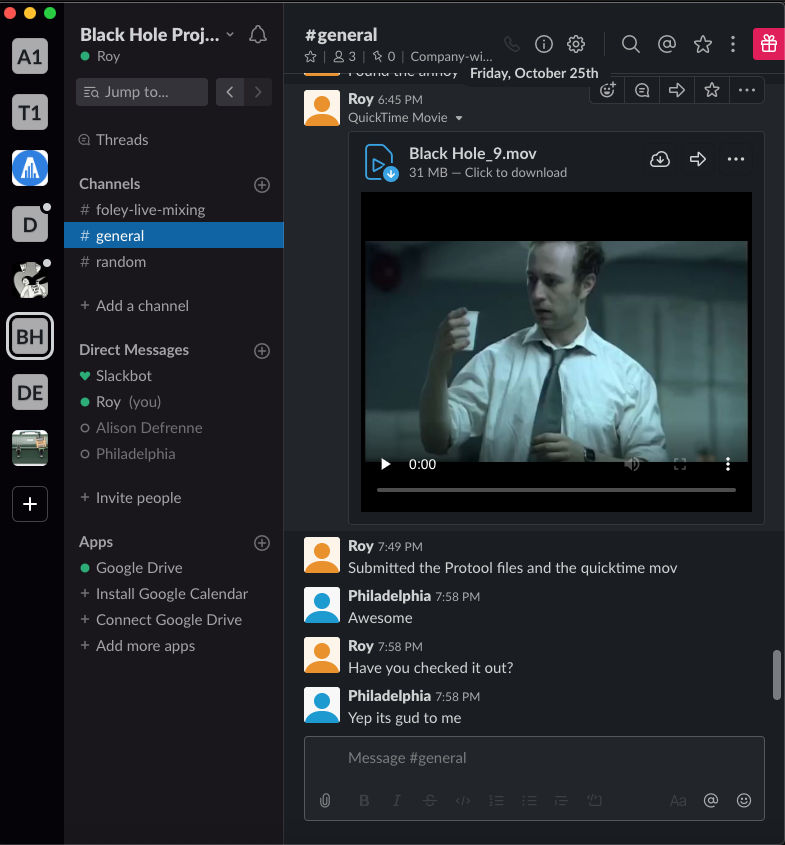
Task: Open the green toolbox workspace icon
Action: pos(30,448)
